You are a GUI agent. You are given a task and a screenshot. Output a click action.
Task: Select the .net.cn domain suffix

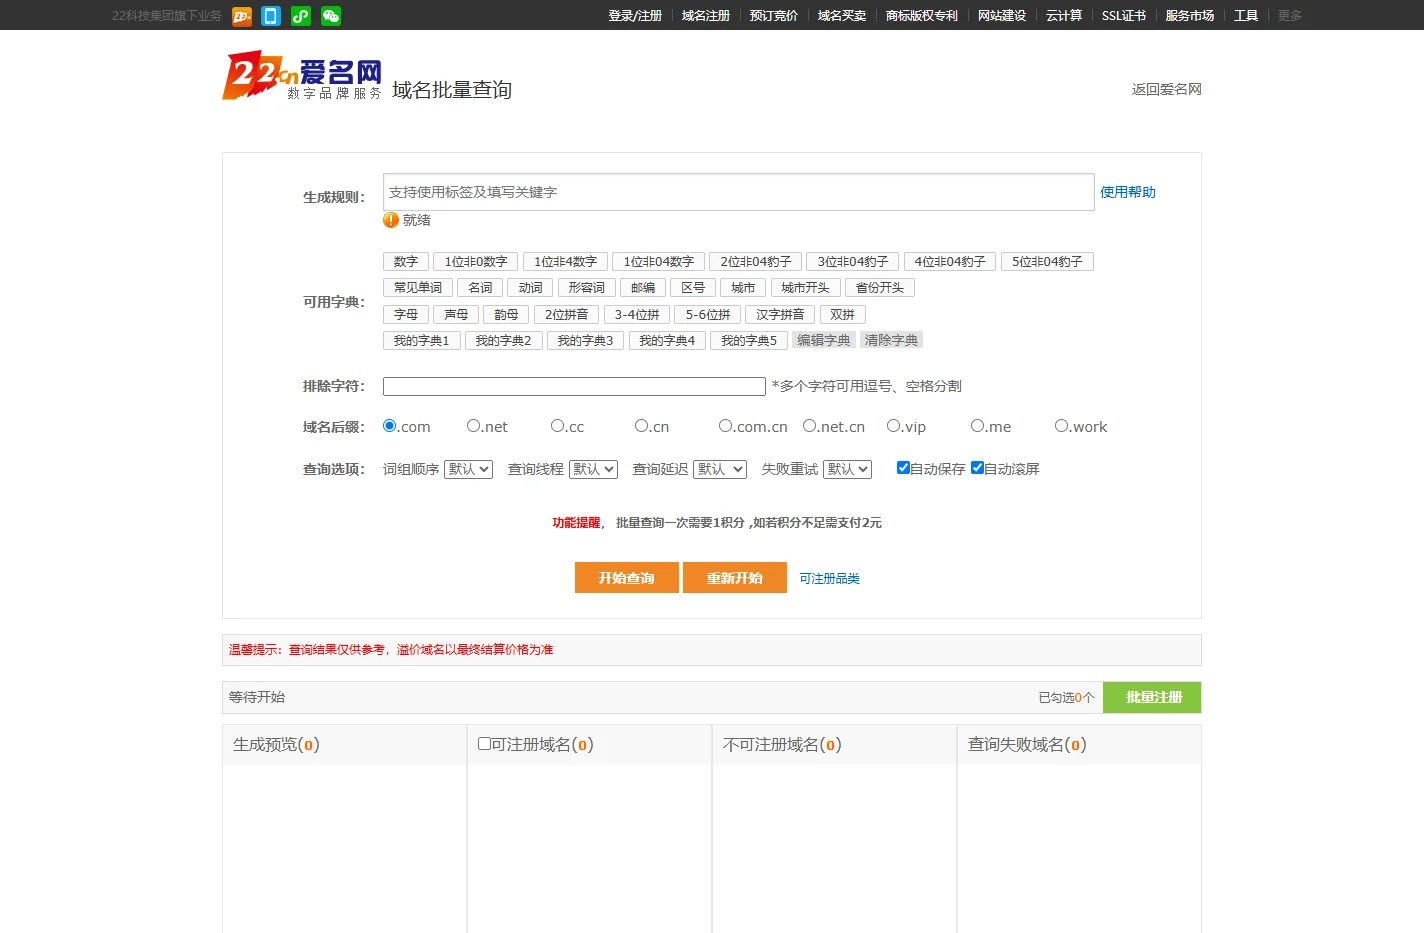810,426
